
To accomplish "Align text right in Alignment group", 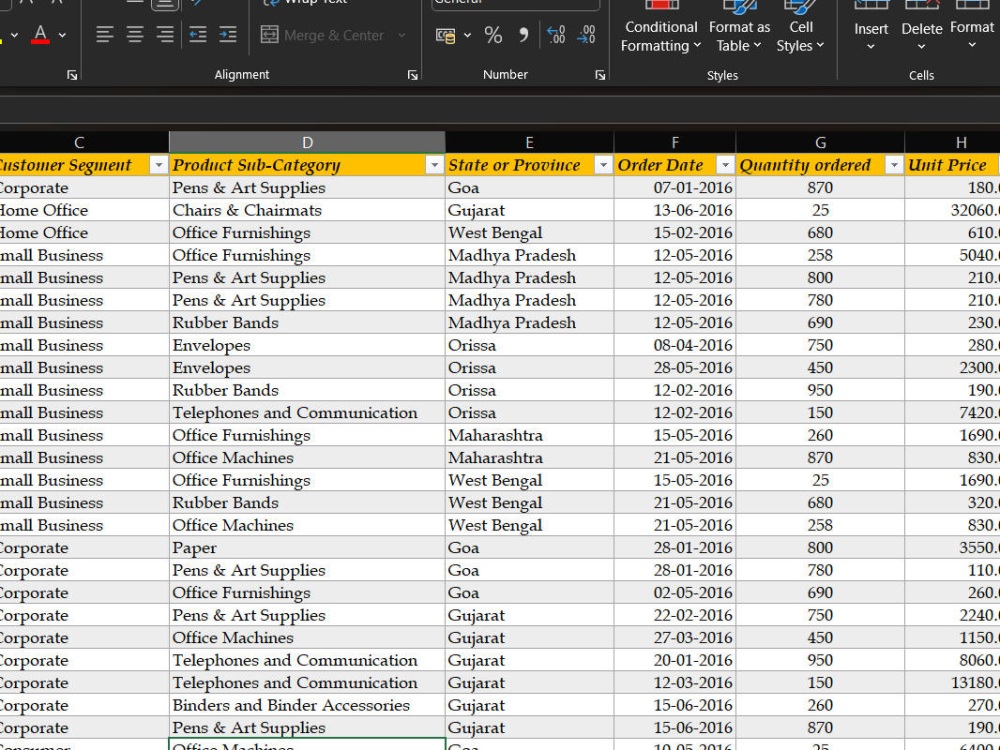I will point(165,34).
